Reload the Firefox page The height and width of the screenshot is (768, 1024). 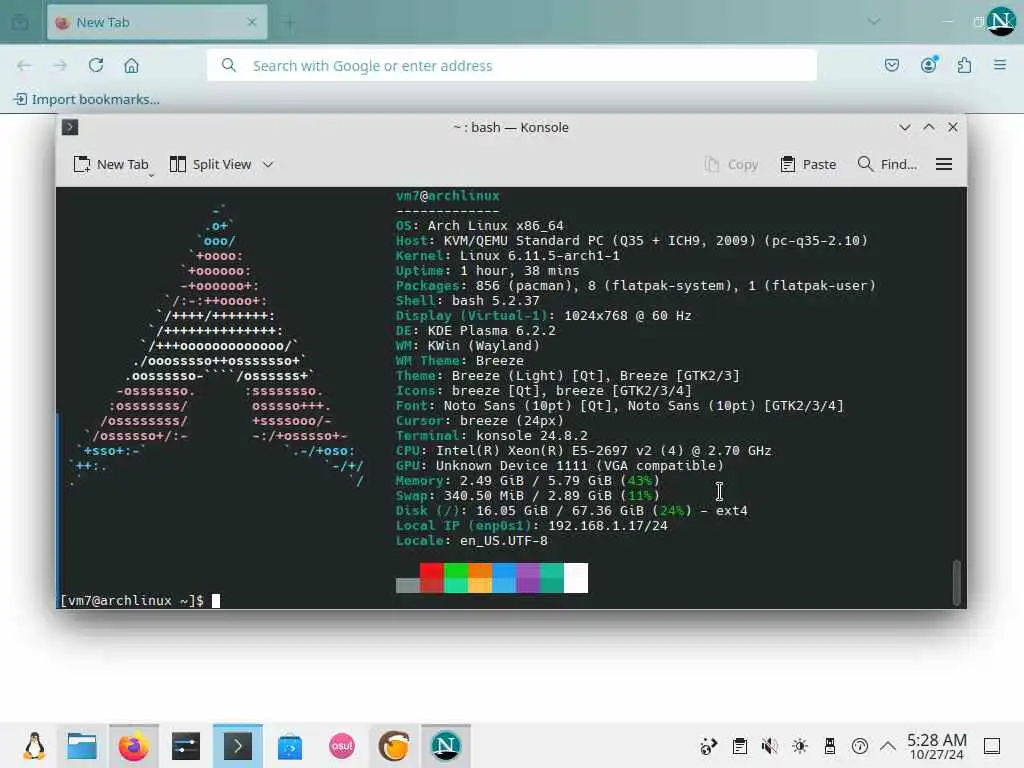tap(96, 65)
